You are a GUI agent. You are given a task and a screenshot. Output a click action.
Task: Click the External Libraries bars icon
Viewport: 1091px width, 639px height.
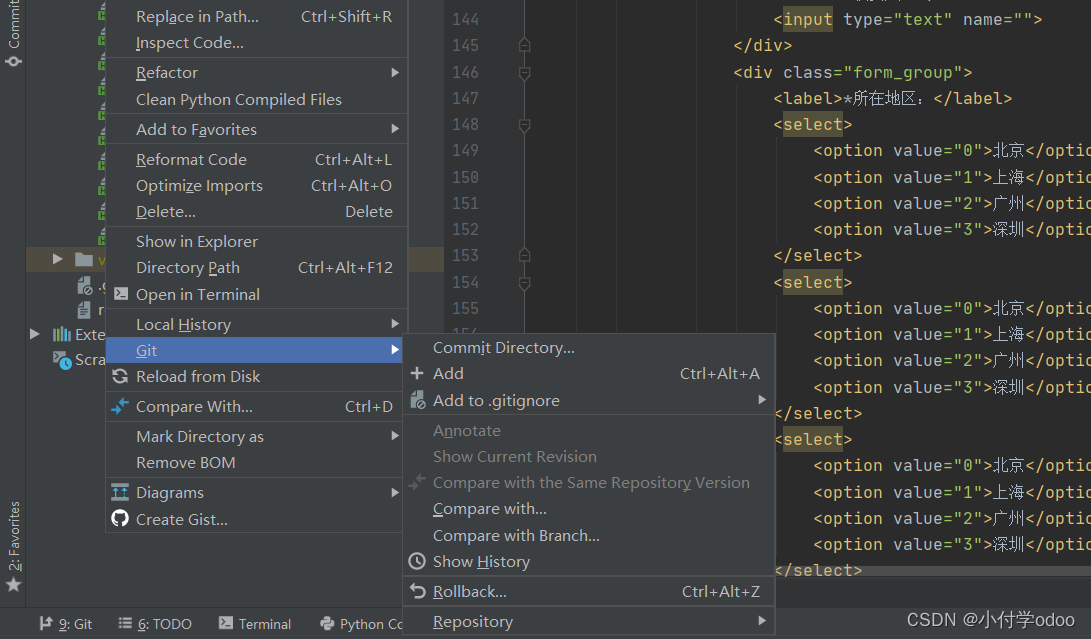pyautogui.click(x=62, y=334)
